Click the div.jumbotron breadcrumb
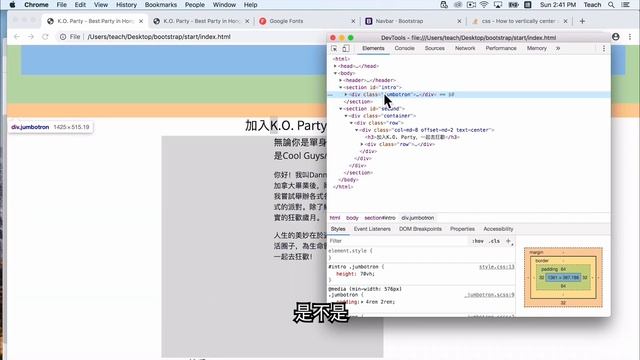This screenshot has width=640, height=360. pos(418,218)
